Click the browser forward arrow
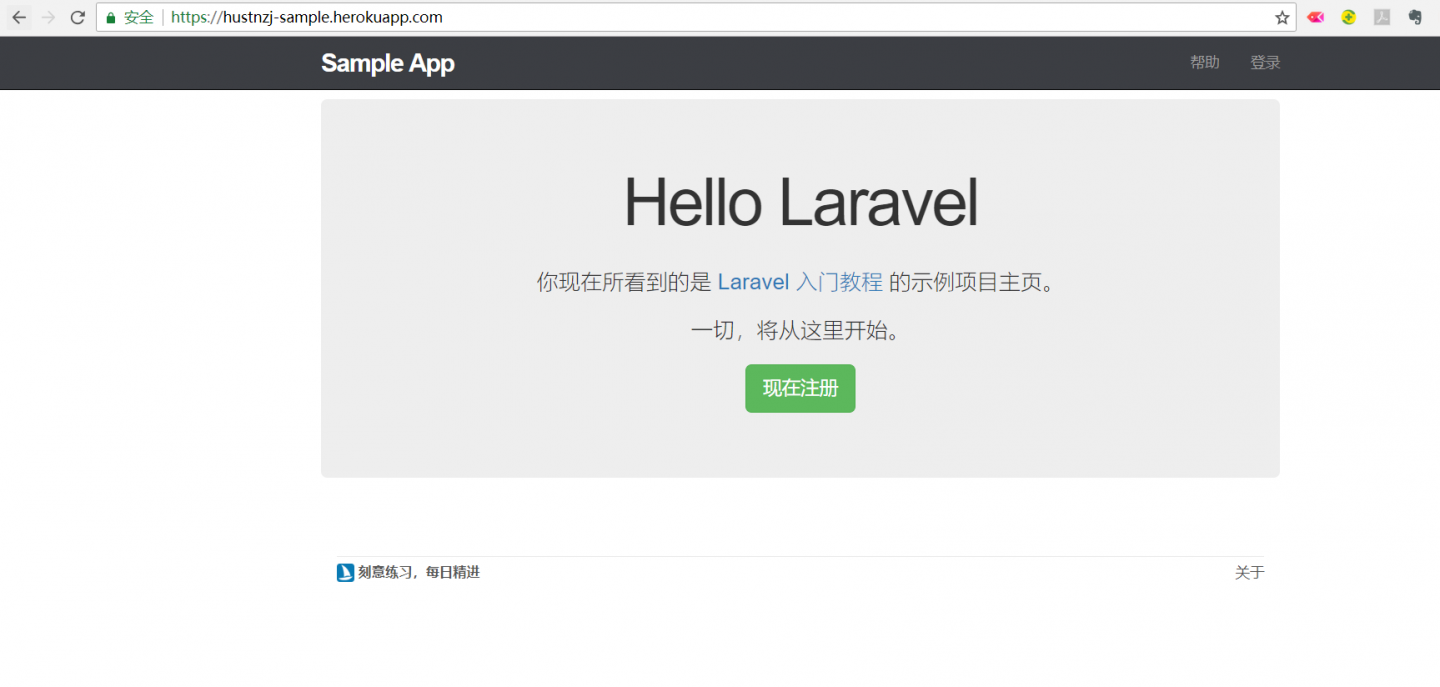The height and width of the screenshot is (687, 1440). pyautogui.click(x=48, y=17)
